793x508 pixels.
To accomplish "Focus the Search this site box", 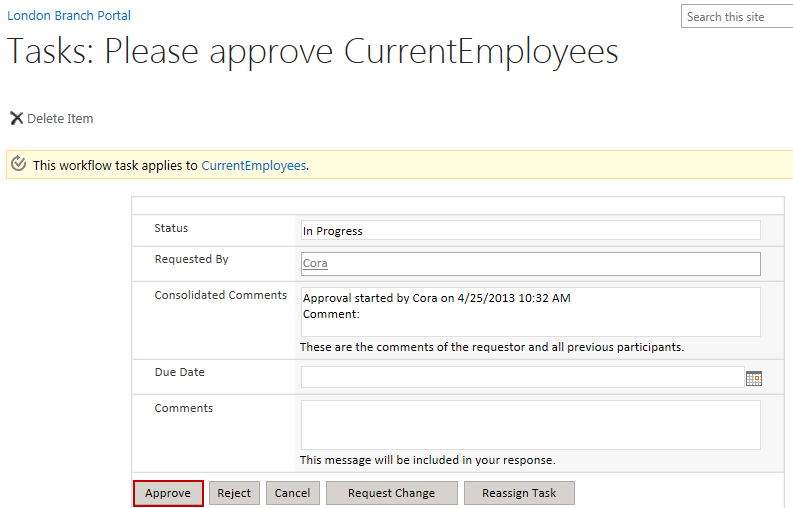I will [x=737, y=17].
